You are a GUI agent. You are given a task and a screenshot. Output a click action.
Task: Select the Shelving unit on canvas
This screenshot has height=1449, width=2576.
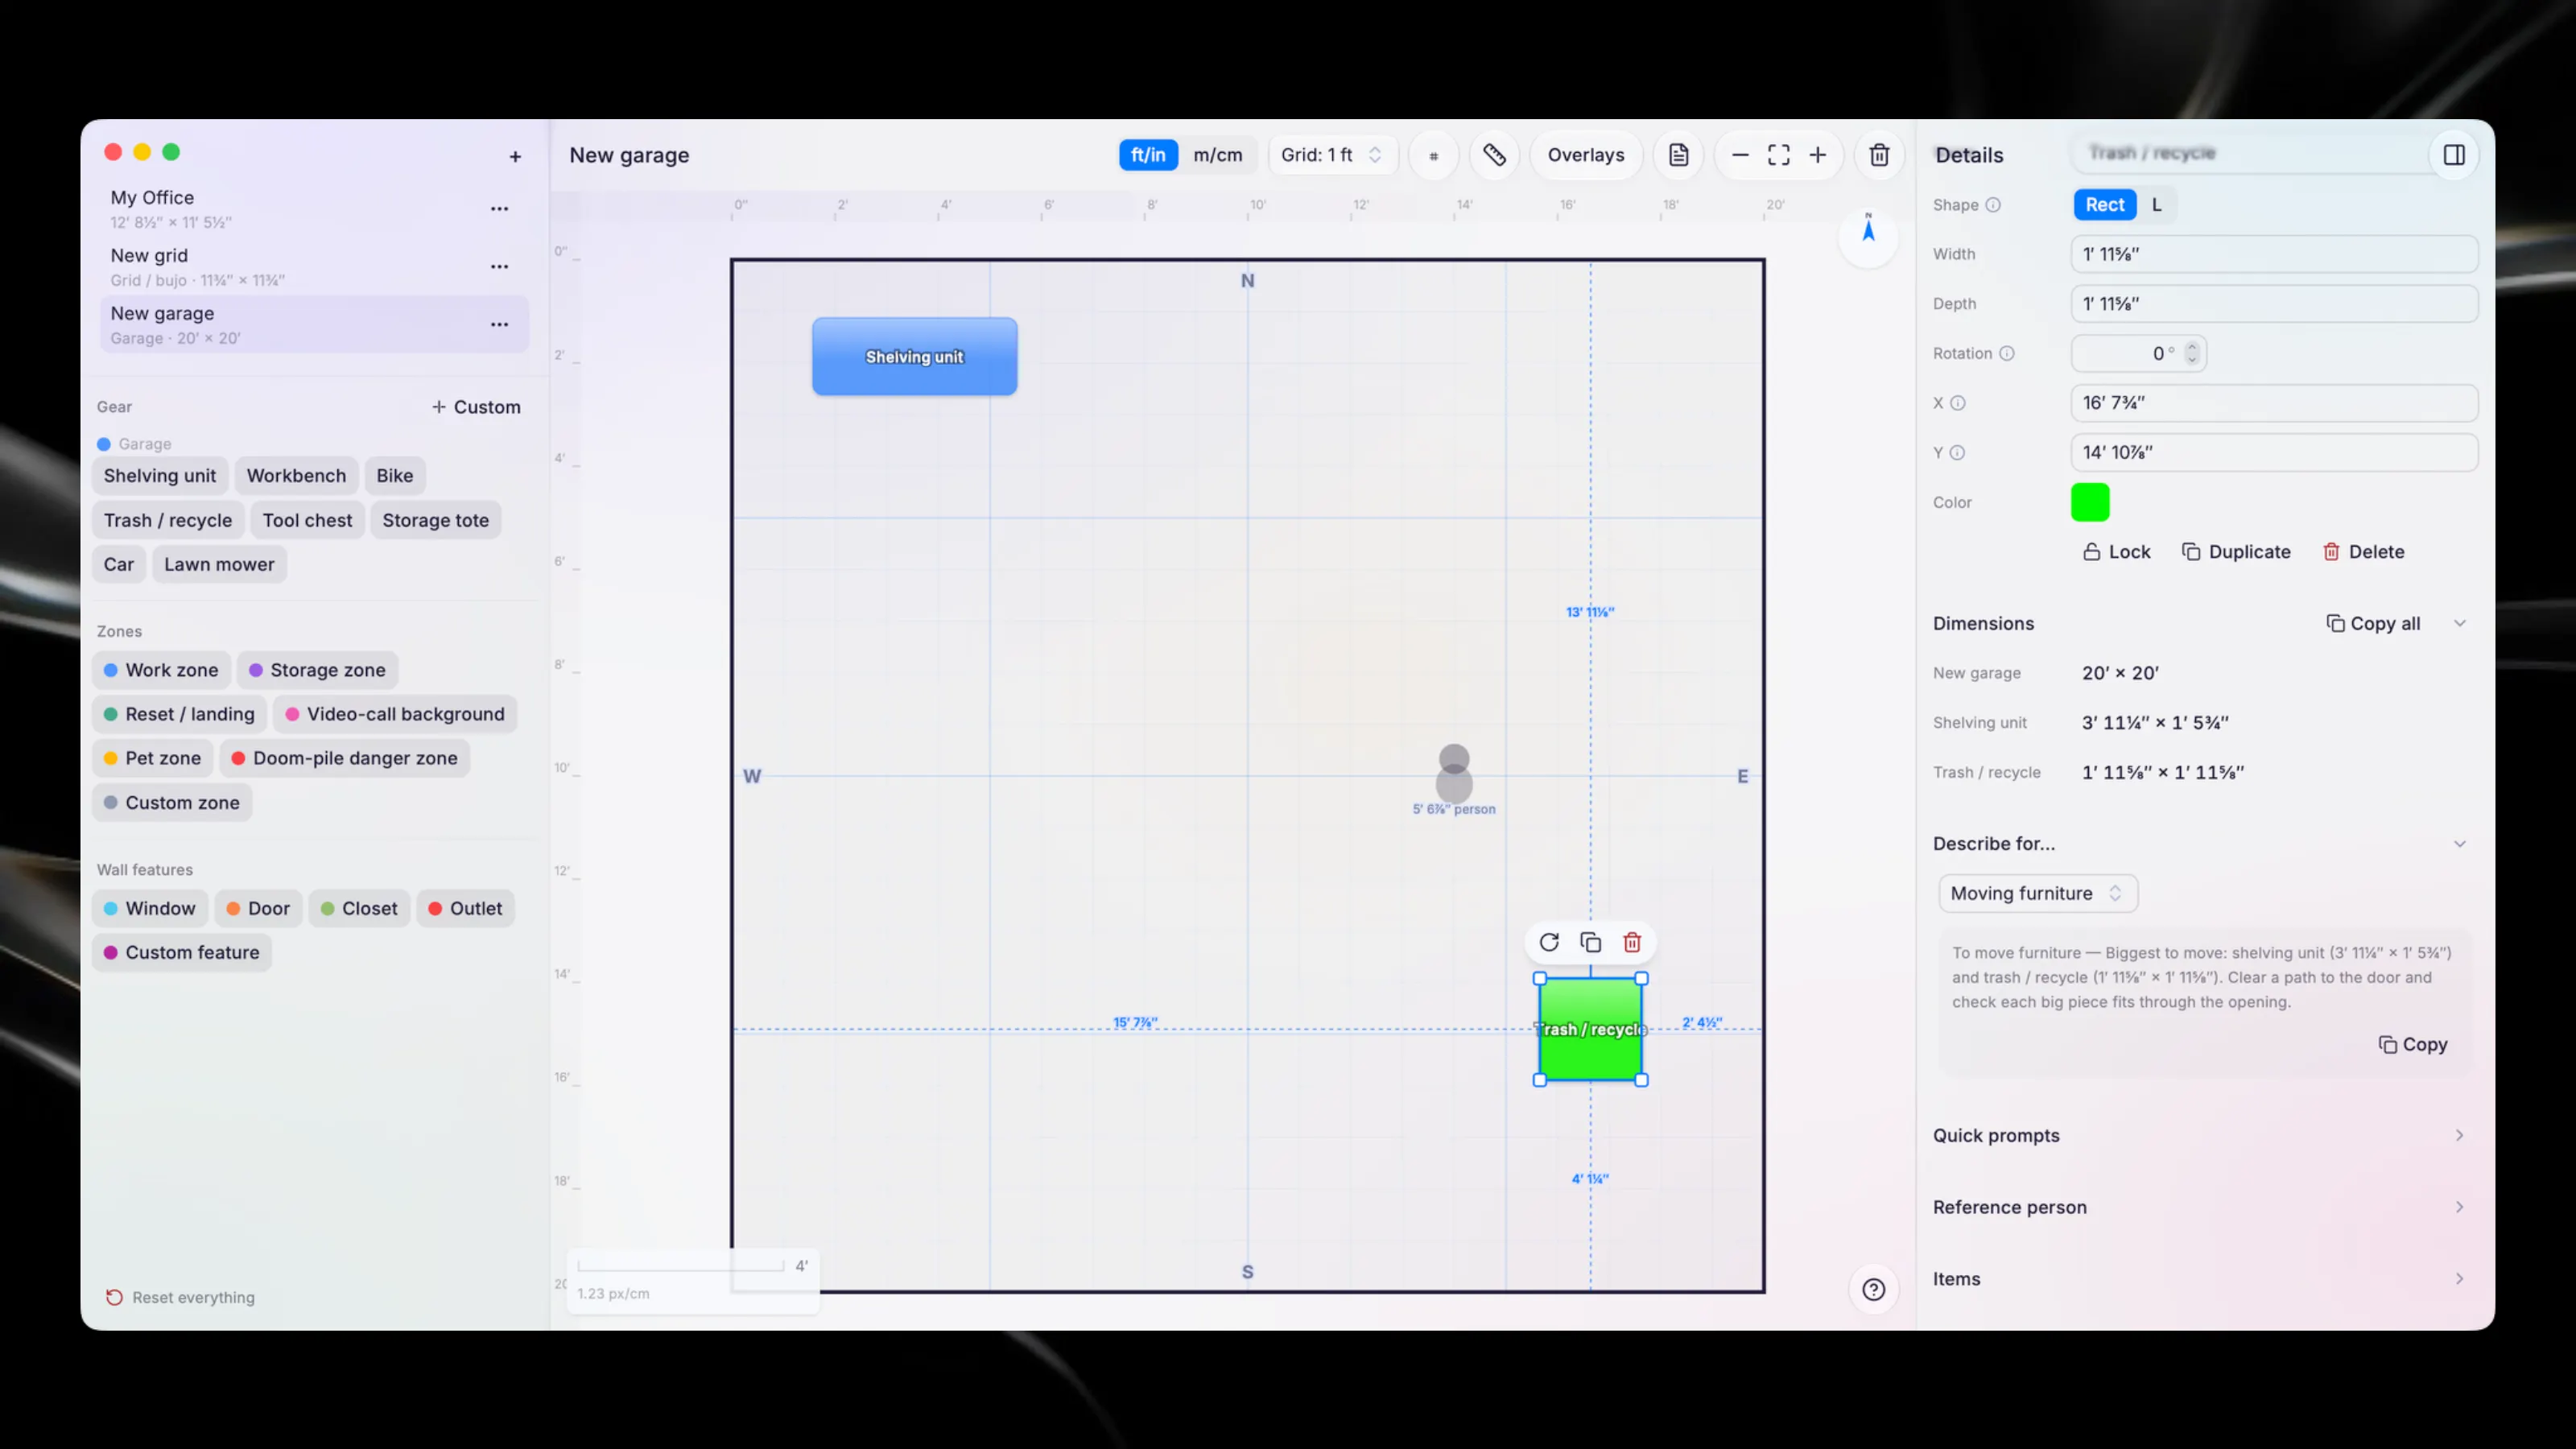pos(914,357)
